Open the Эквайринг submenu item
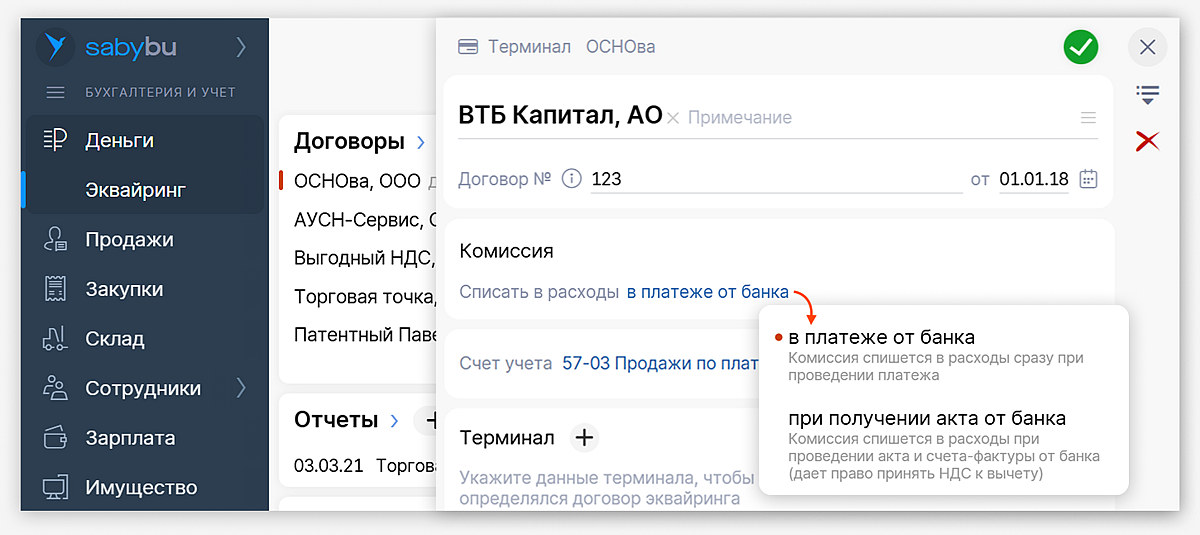Image resolution: width=1200 pixels, height=535 pixels. click(x=135, y=190)
